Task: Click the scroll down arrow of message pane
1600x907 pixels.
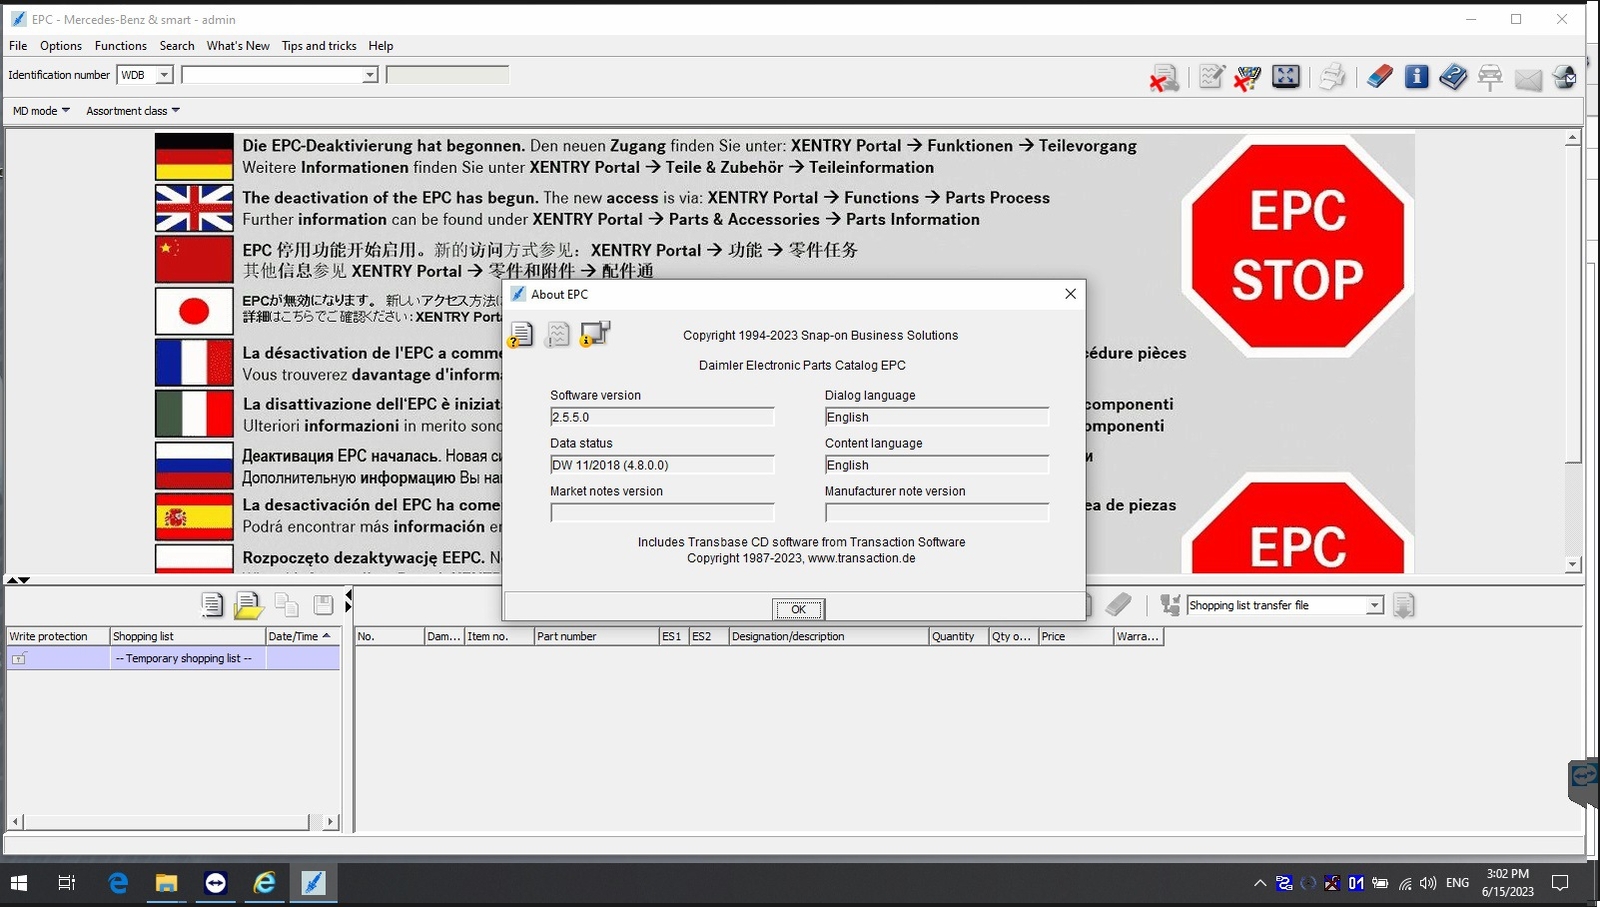Action: [1573, 565]
